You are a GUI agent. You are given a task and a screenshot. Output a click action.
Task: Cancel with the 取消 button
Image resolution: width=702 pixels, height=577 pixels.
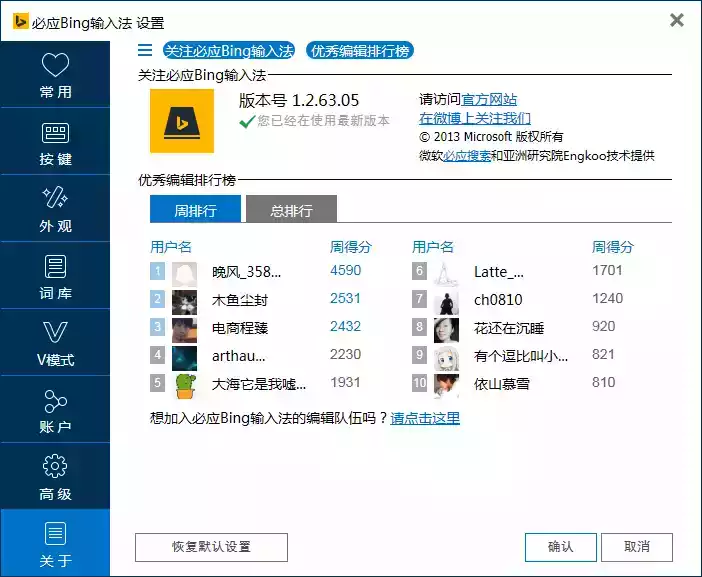pos(637,547)
